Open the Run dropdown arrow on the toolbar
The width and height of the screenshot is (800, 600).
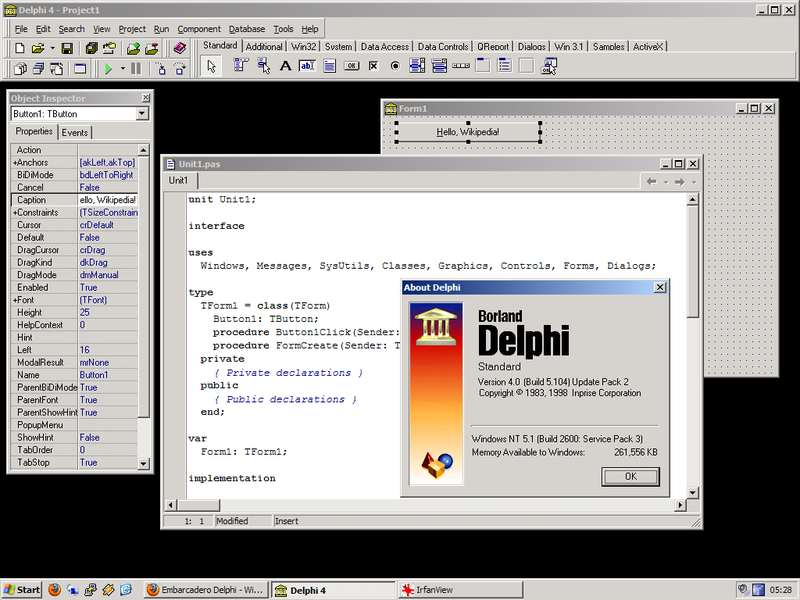coord(123,67)
